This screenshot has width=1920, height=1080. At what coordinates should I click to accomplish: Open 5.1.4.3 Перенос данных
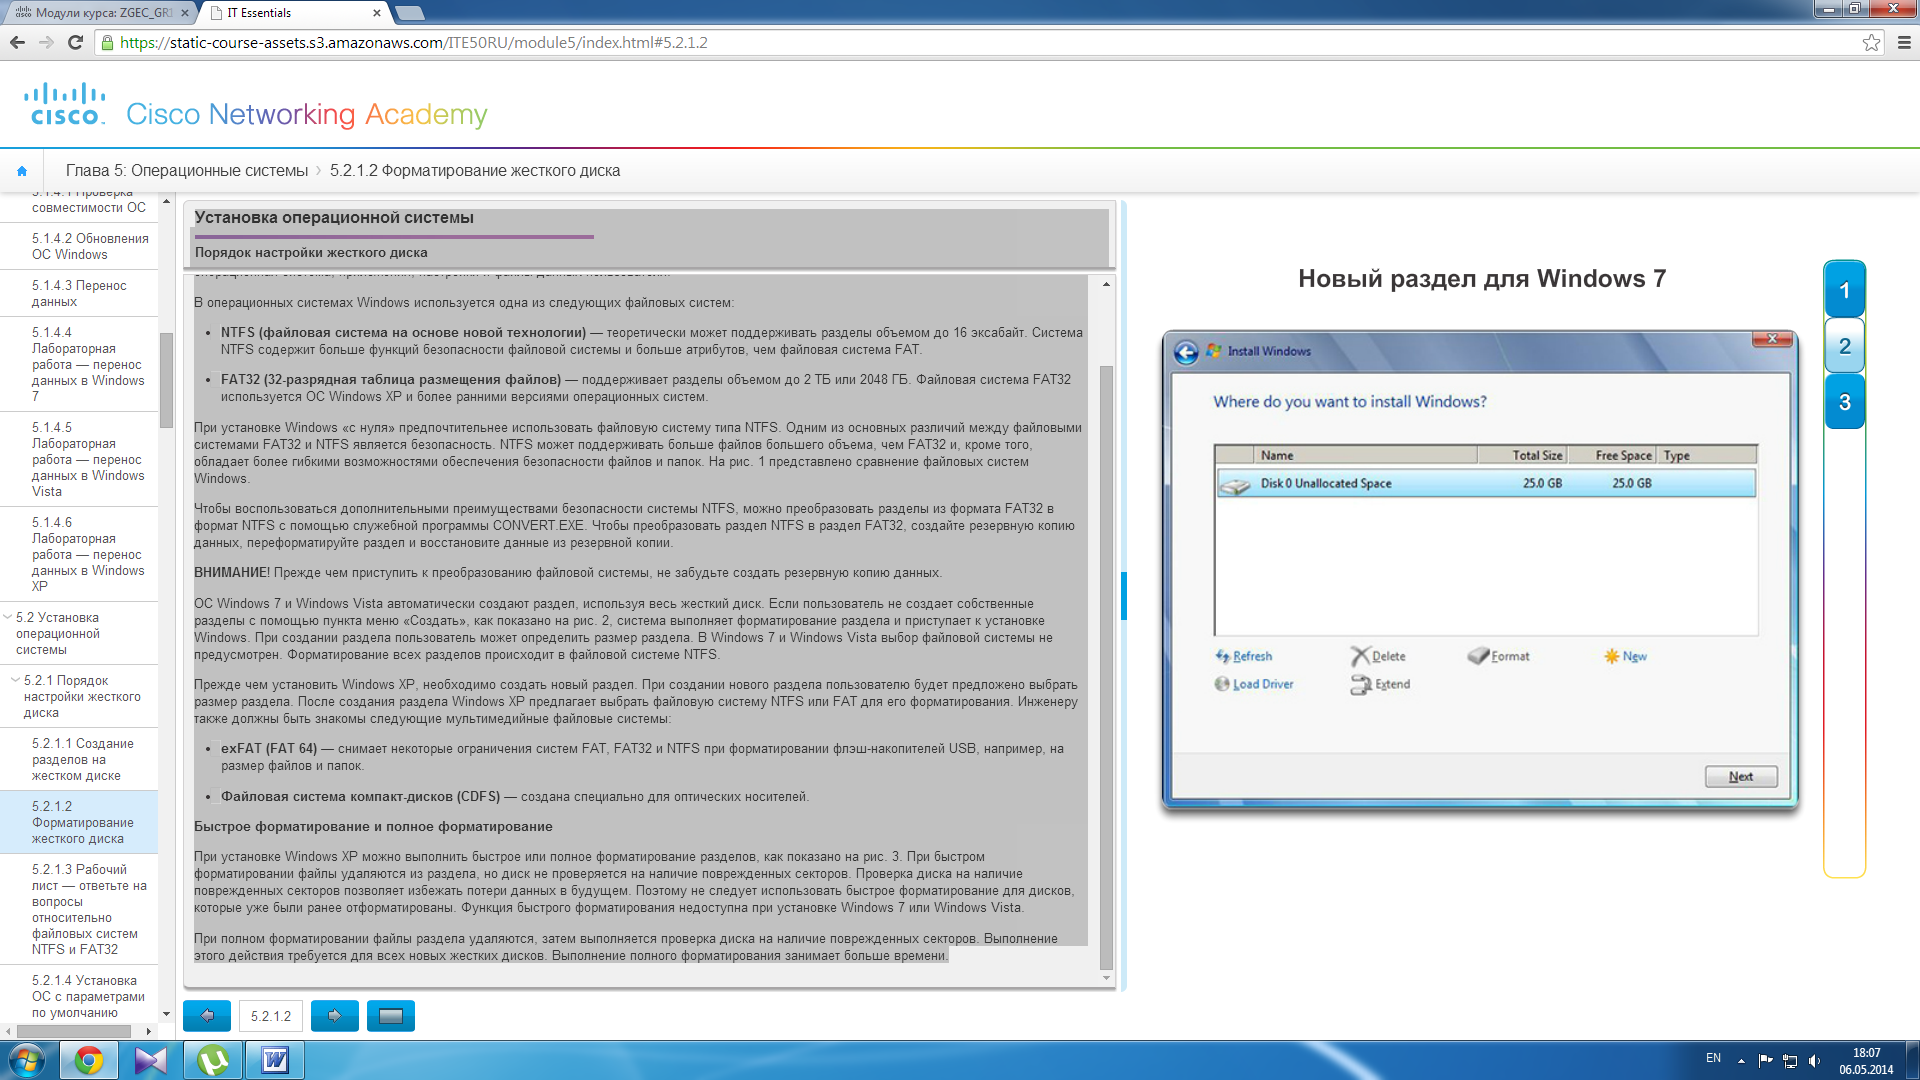click(x=79, y=294)
